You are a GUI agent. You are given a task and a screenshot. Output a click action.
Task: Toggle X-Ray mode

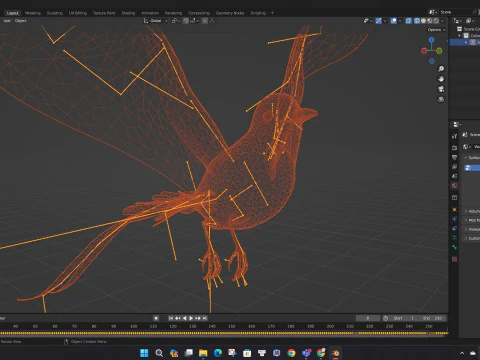pos(408,21)
